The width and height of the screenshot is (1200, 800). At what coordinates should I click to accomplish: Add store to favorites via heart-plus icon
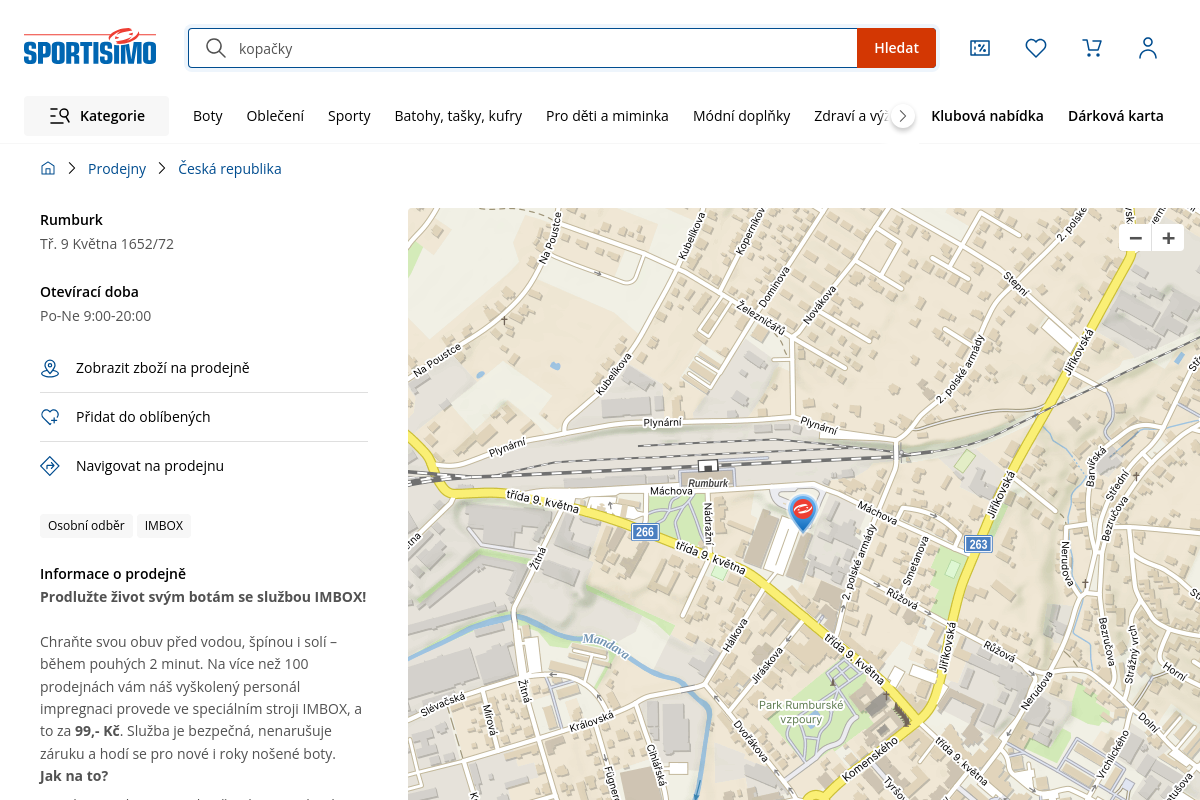point(50,417)
